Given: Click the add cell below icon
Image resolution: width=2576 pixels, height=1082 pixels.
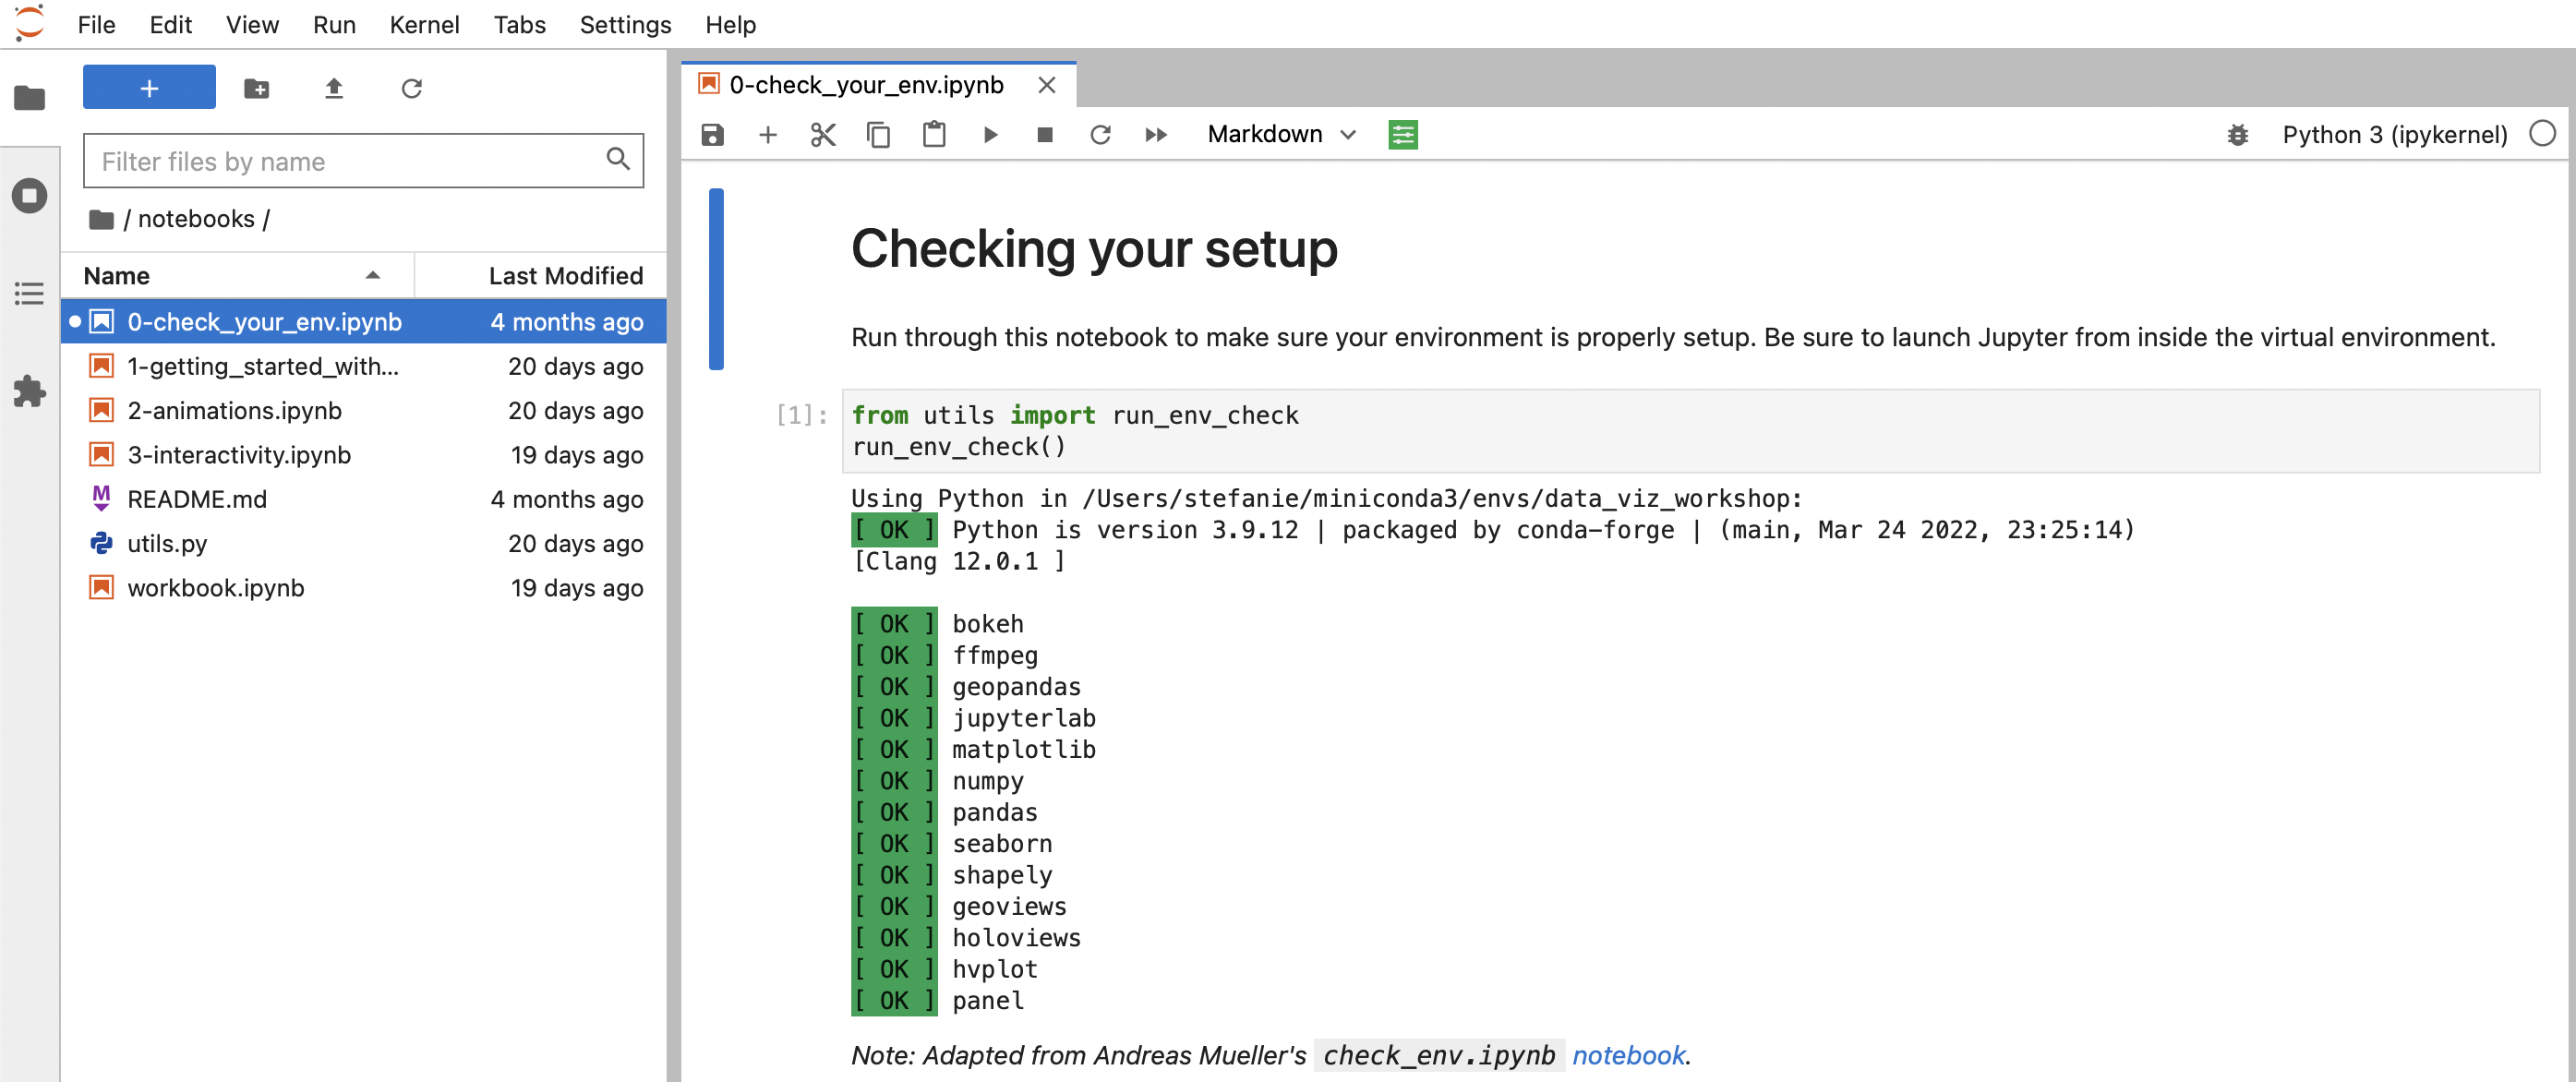Looking at the screenshot, I should (765, 133).
